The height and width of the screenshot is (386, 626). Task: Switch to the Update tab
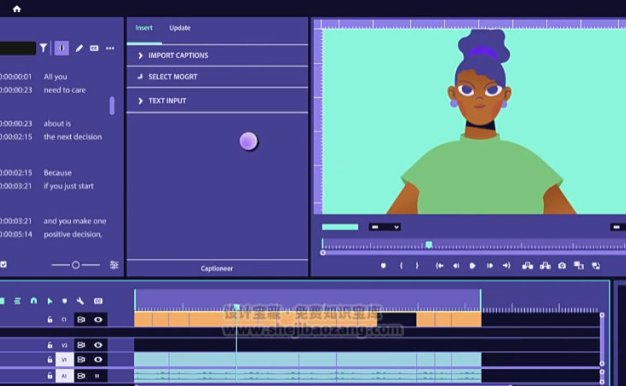(180, 28)
